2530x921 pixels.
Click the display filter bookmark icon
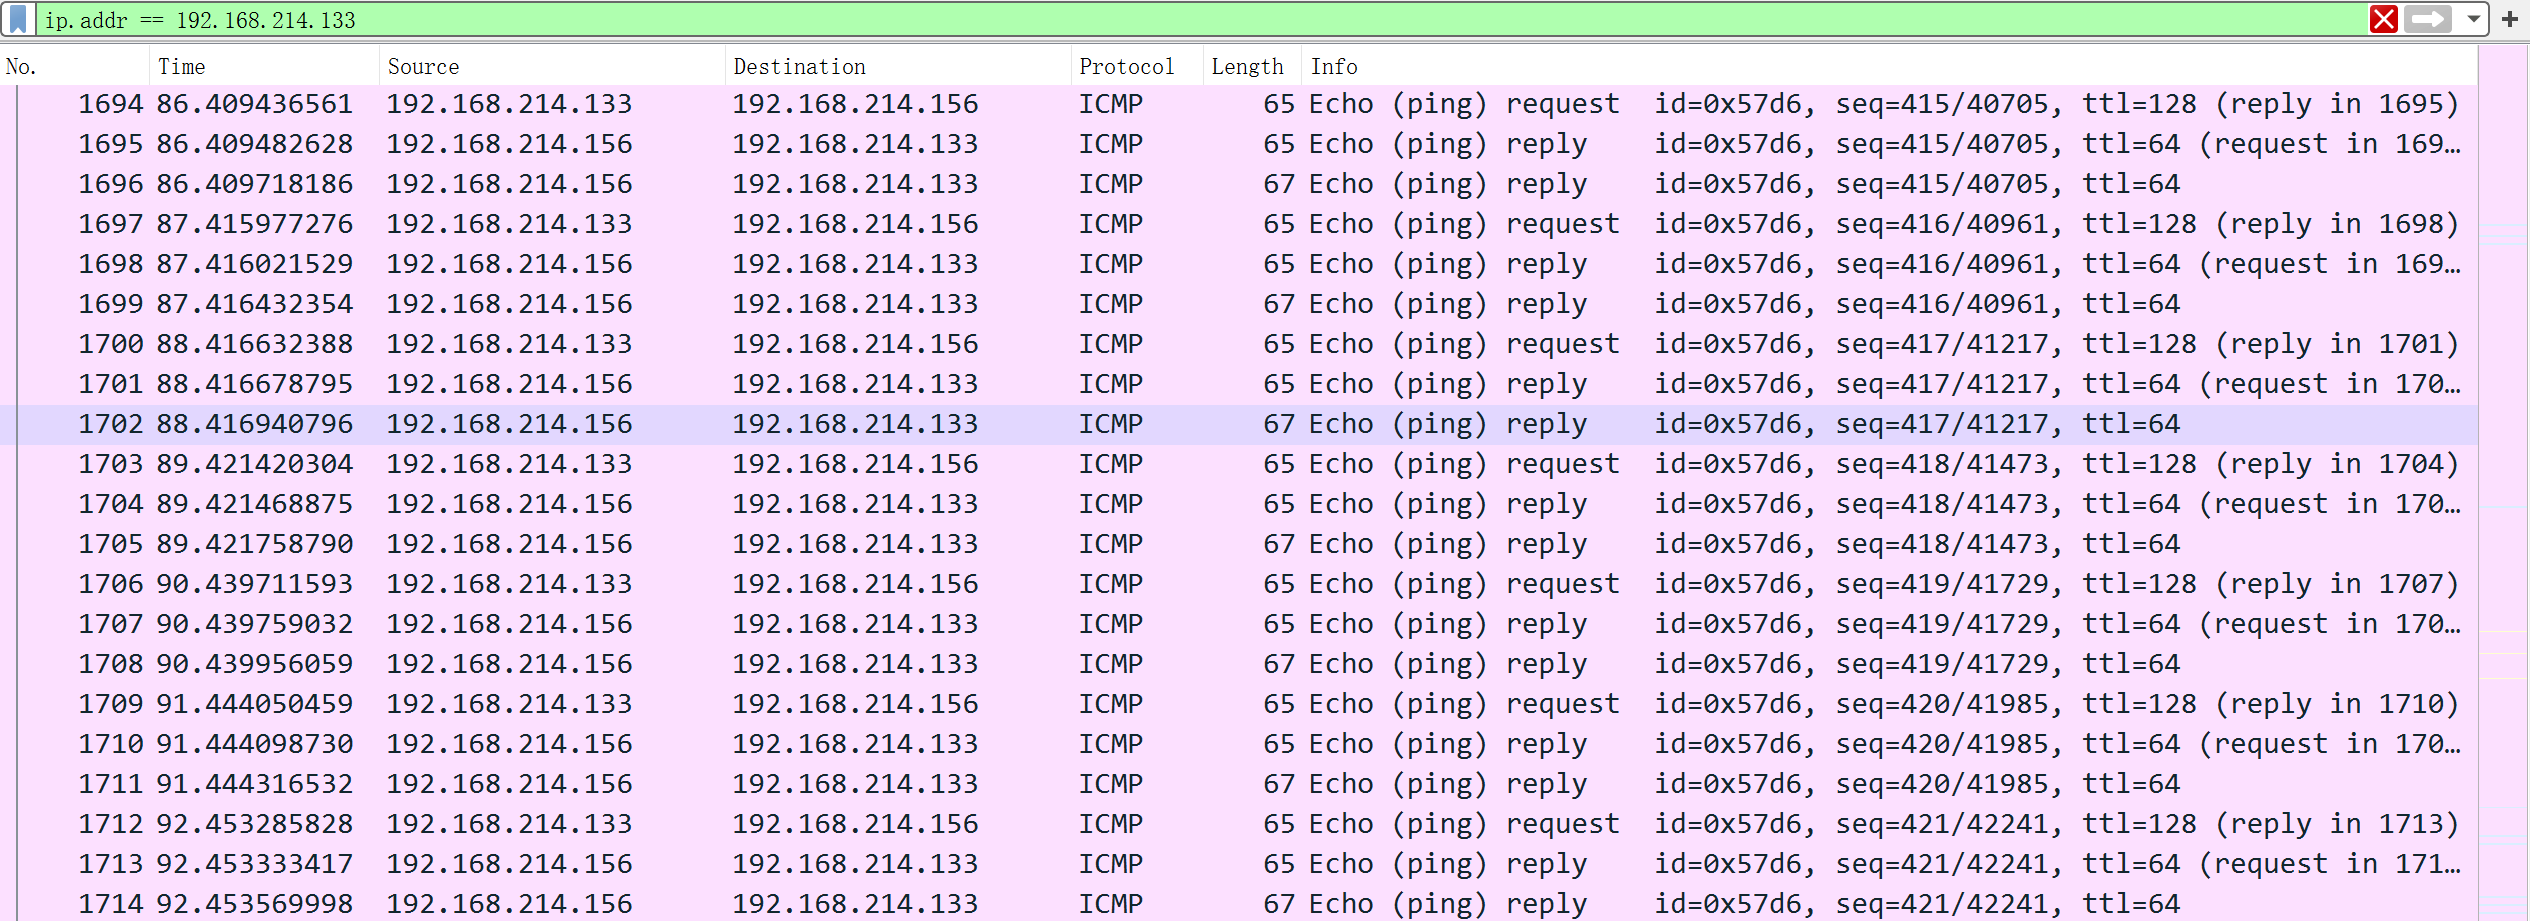point(18,19)
